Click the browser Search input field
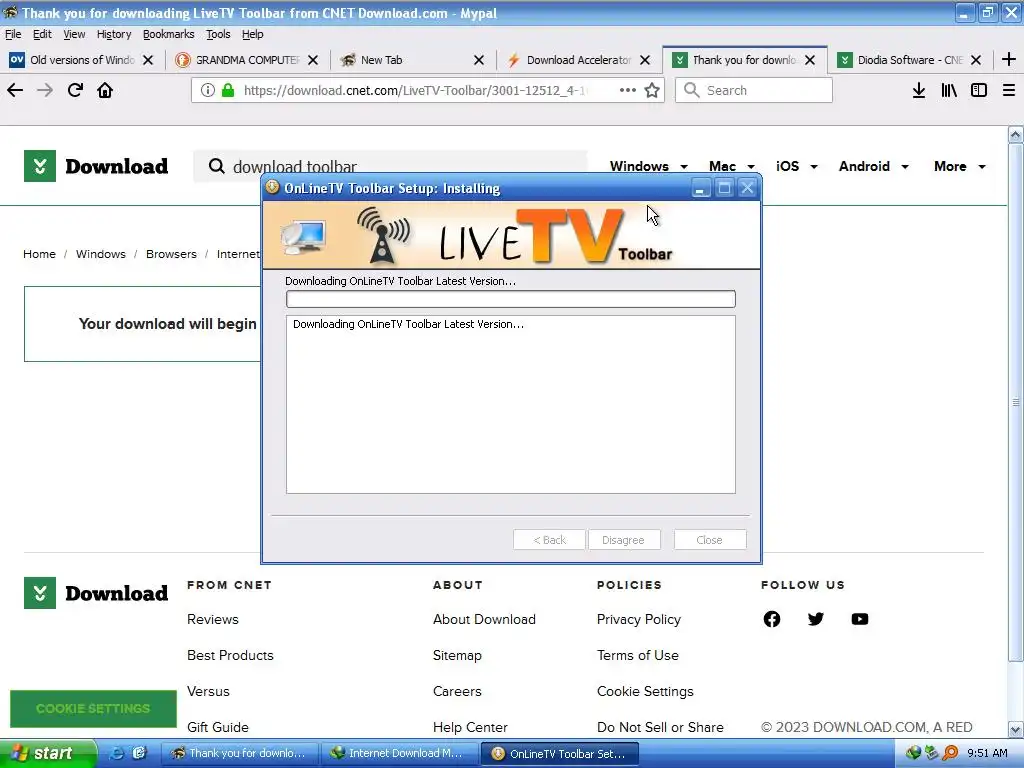The height and width of the screenshot is (768, 1024). pyautogui.click(x=754, y=90)
